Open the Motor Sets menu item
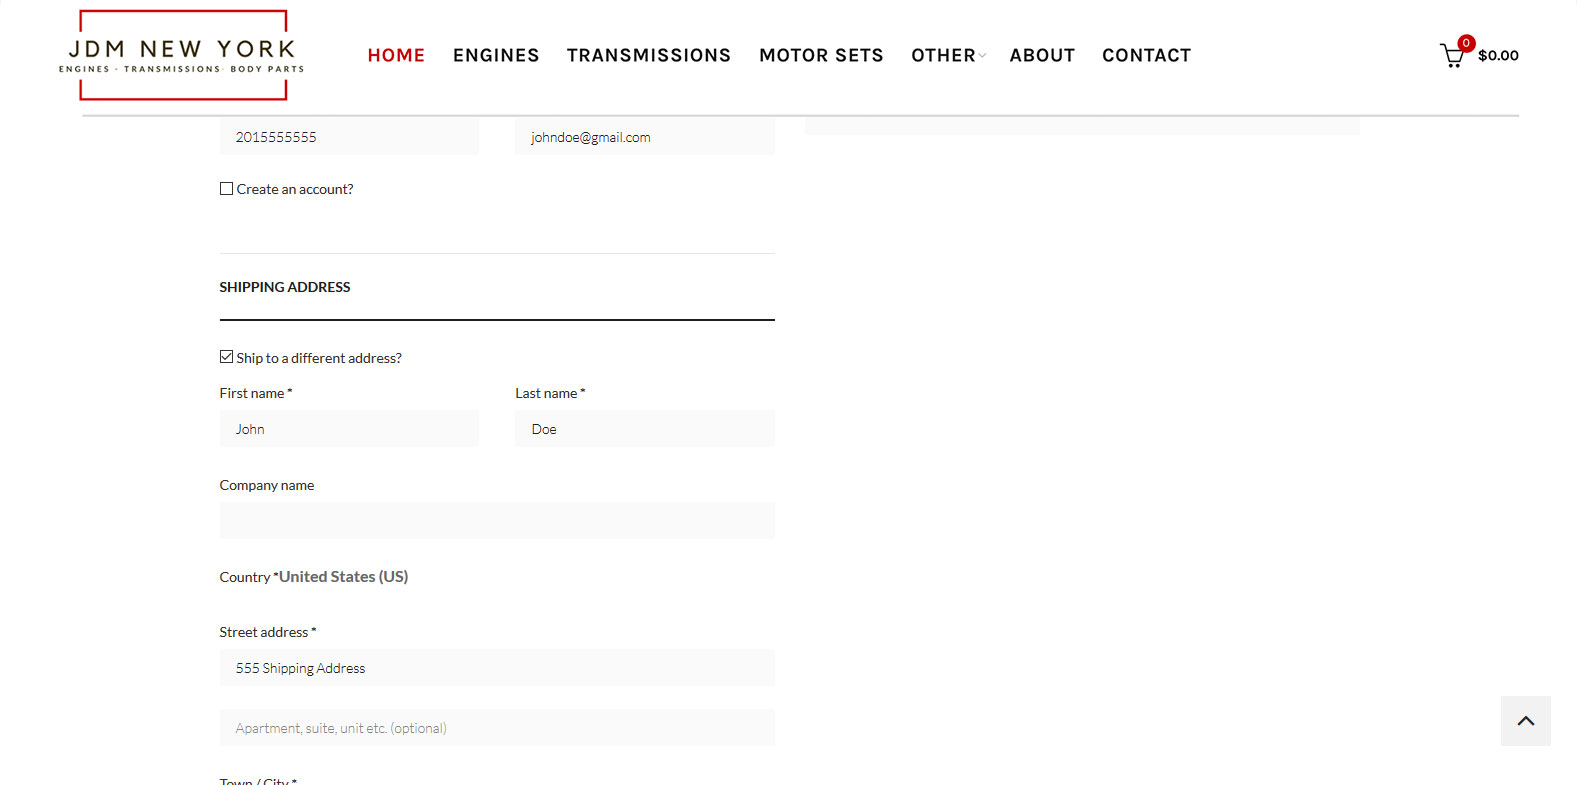 (x=821, y=55)
